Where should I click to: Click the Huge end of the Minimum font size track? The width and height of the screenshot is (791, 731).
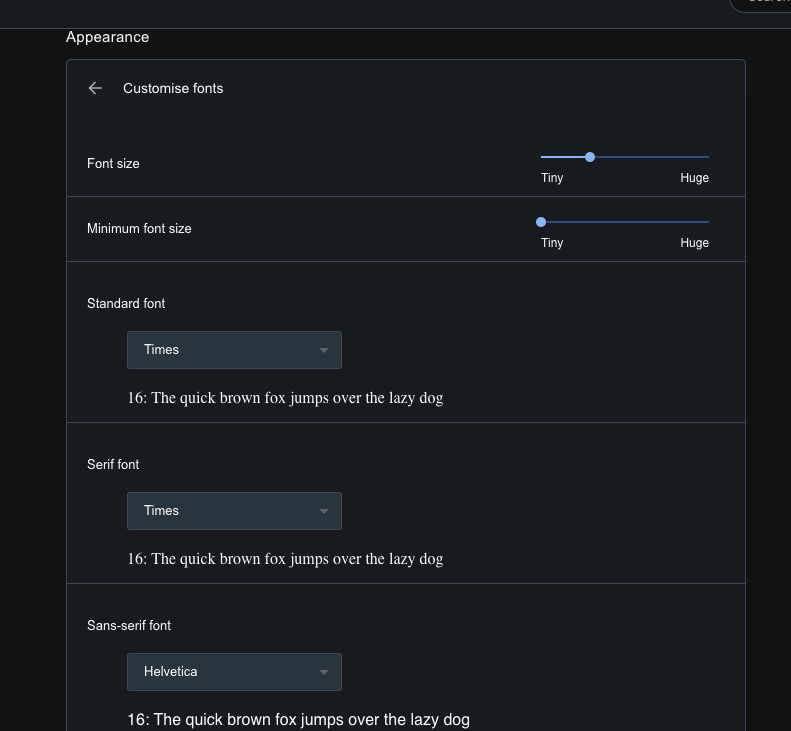pyautogui.click(x=706, y=222)
